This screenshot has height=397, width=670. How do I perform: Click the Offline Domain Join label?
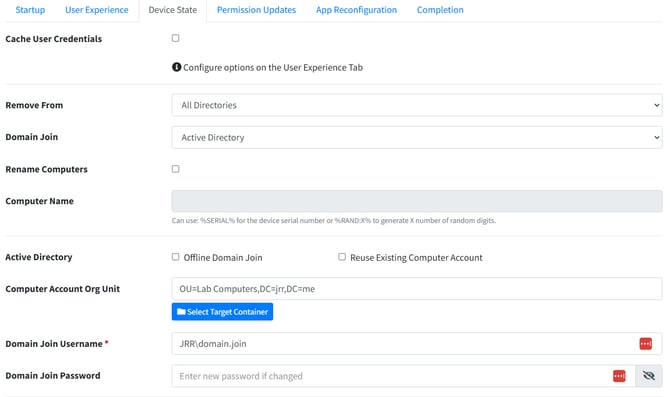coord(223,258)
